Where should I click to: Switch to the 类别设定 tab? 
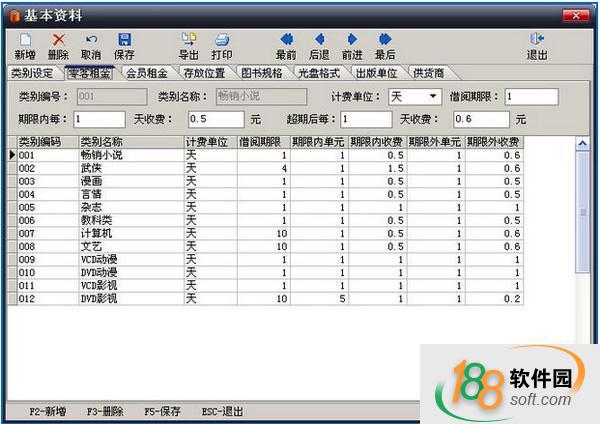32,73
